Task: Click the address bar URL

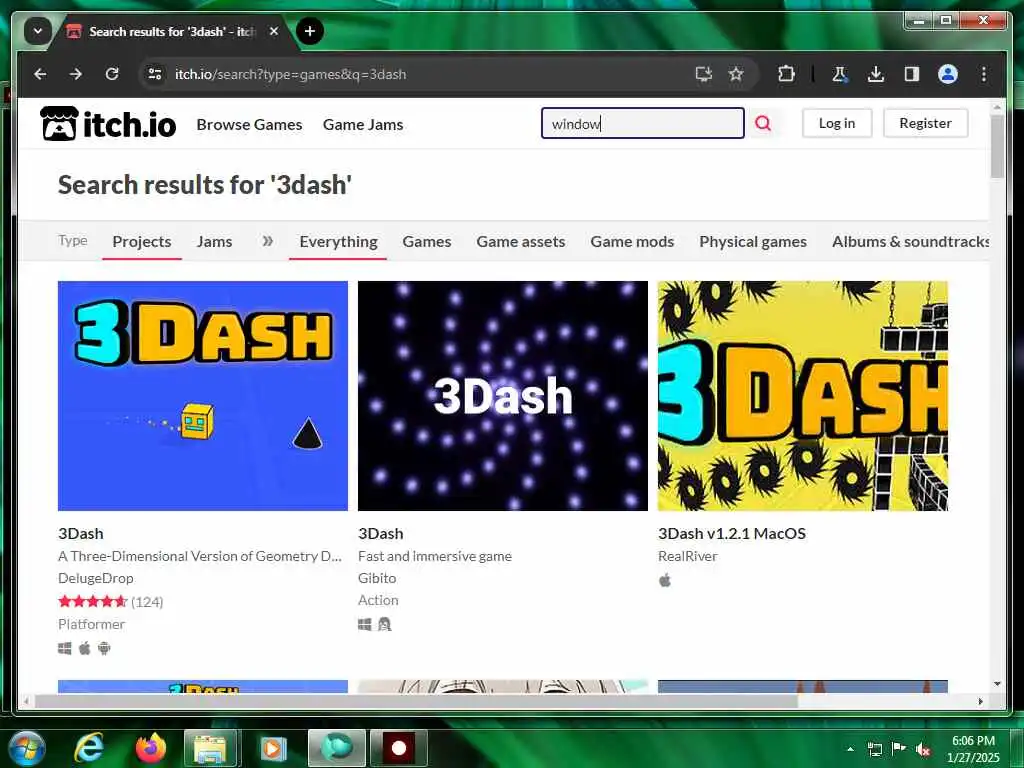Action: tap(291, 74)
